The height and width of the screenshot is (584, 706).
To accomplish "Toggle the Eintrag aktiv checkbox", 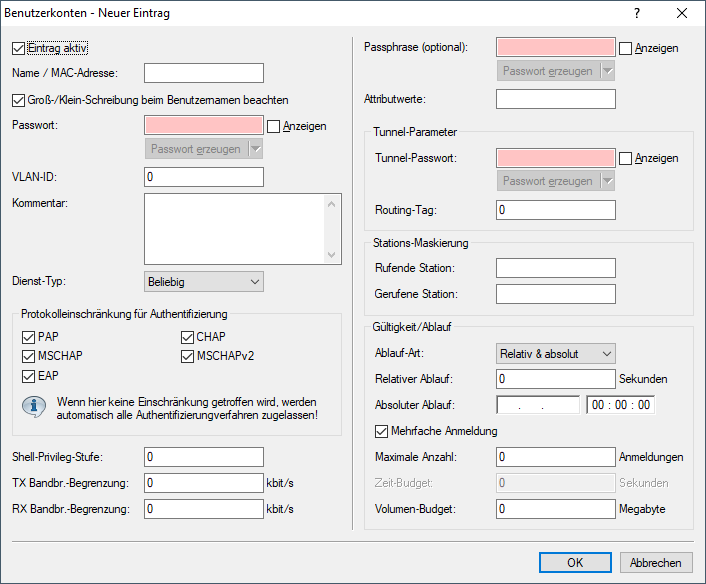I will click(x=18, y=47).
